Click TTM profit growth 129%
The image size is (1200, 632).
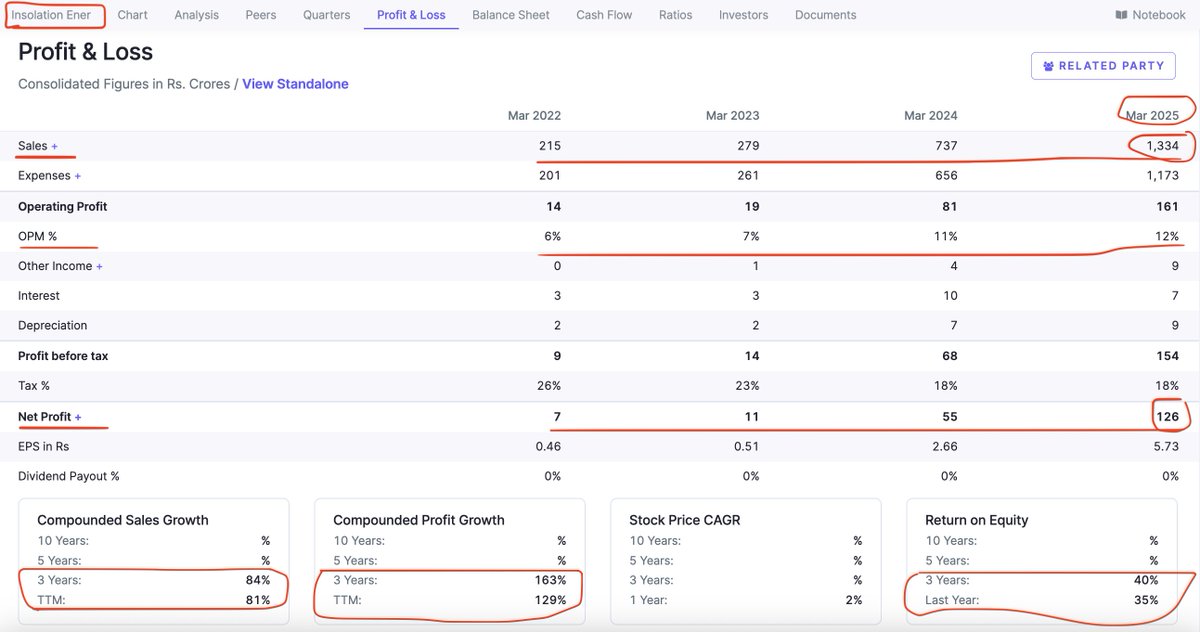551,600
